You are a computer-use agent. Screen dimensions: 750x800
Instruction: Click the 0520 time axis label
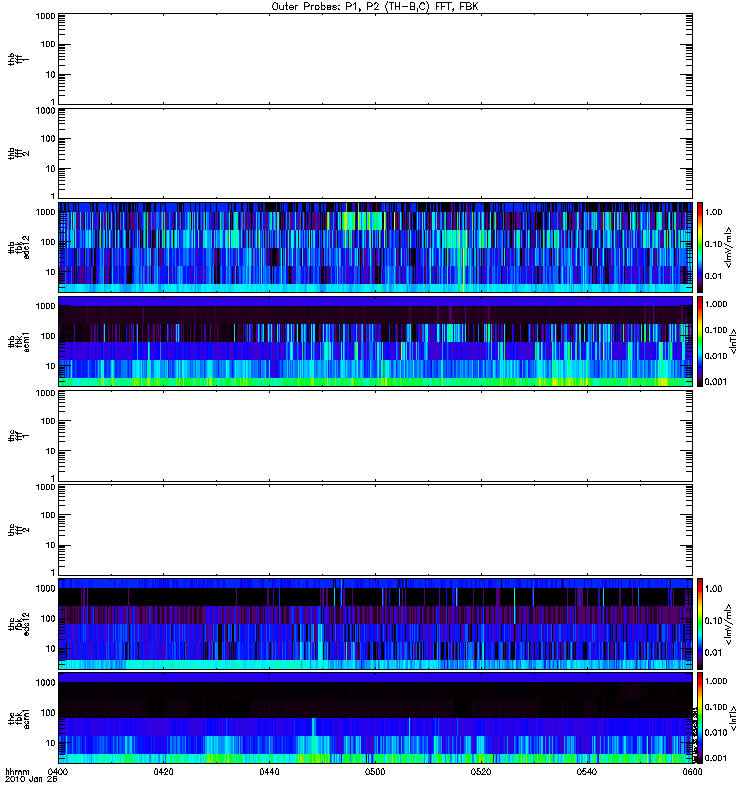(481, 771)
